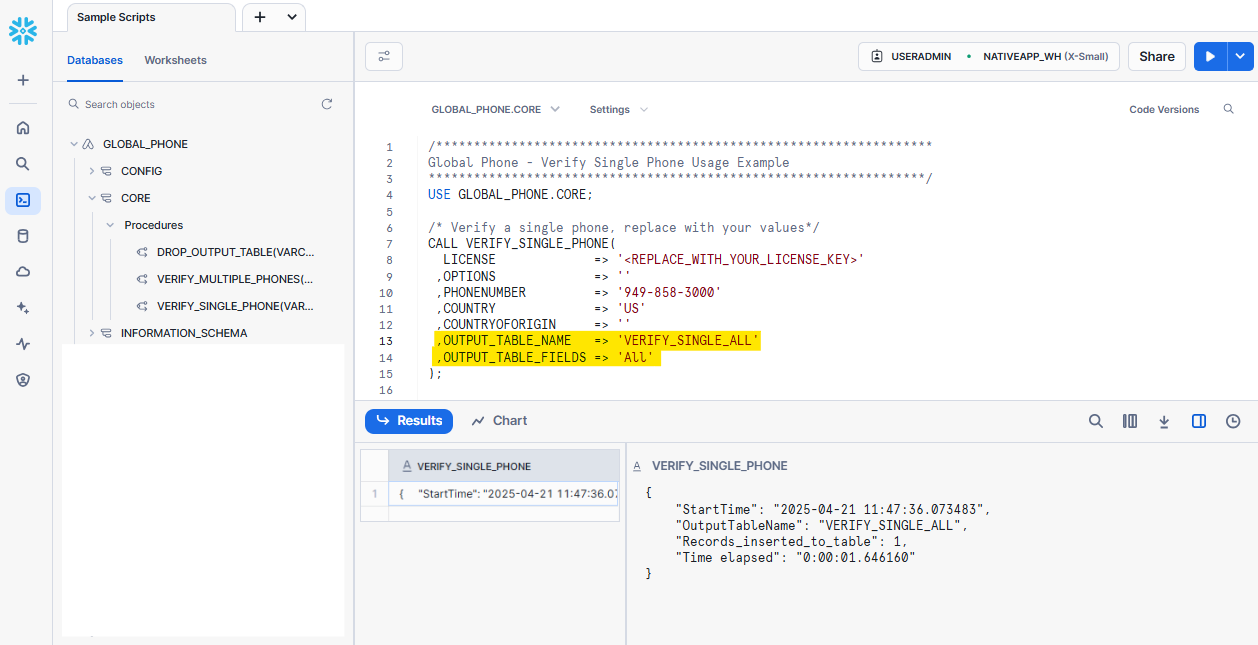Click the plus Create icon in sidebar
This screenshot has height=645, width=1258.
click(x=23, y=80)
